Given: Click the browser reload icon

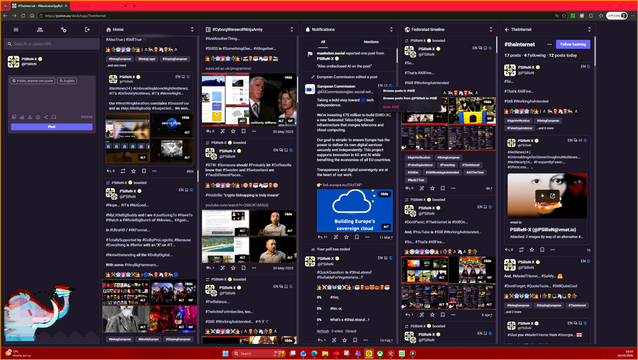Looking at the screenshot, I should 23,15.
